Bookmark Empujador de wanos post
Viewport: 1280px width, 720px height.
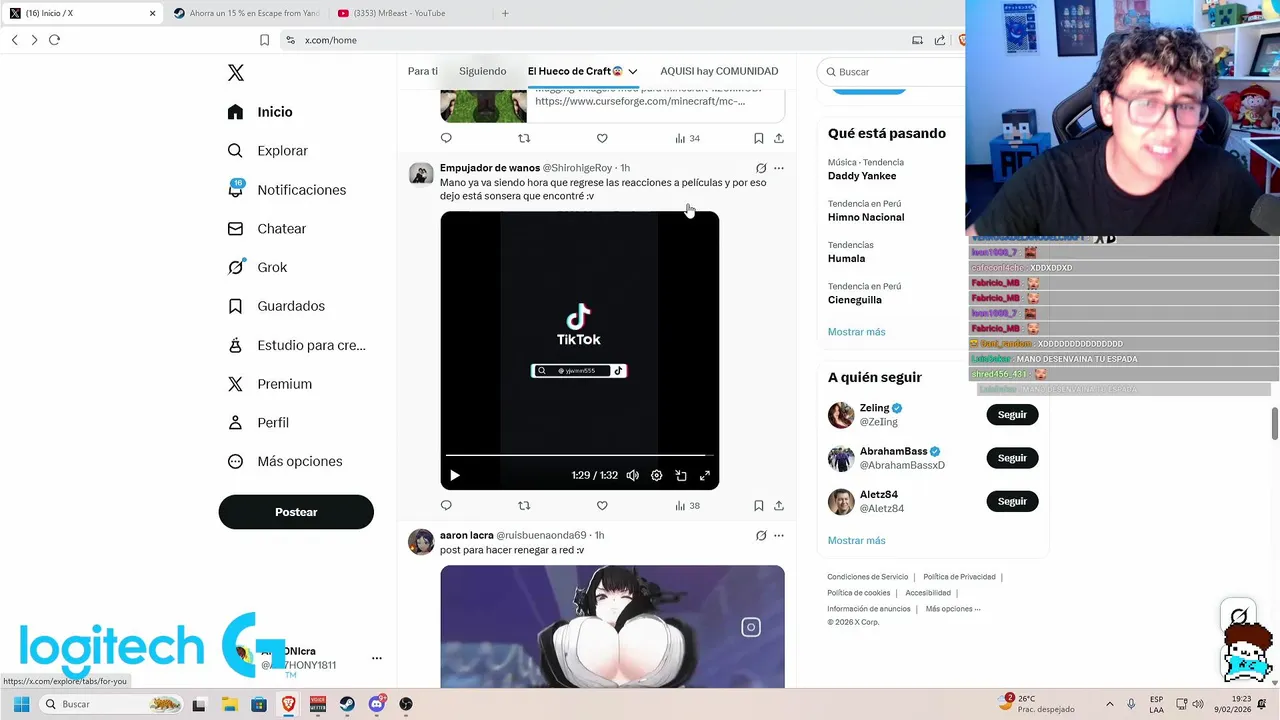point(759,506)
